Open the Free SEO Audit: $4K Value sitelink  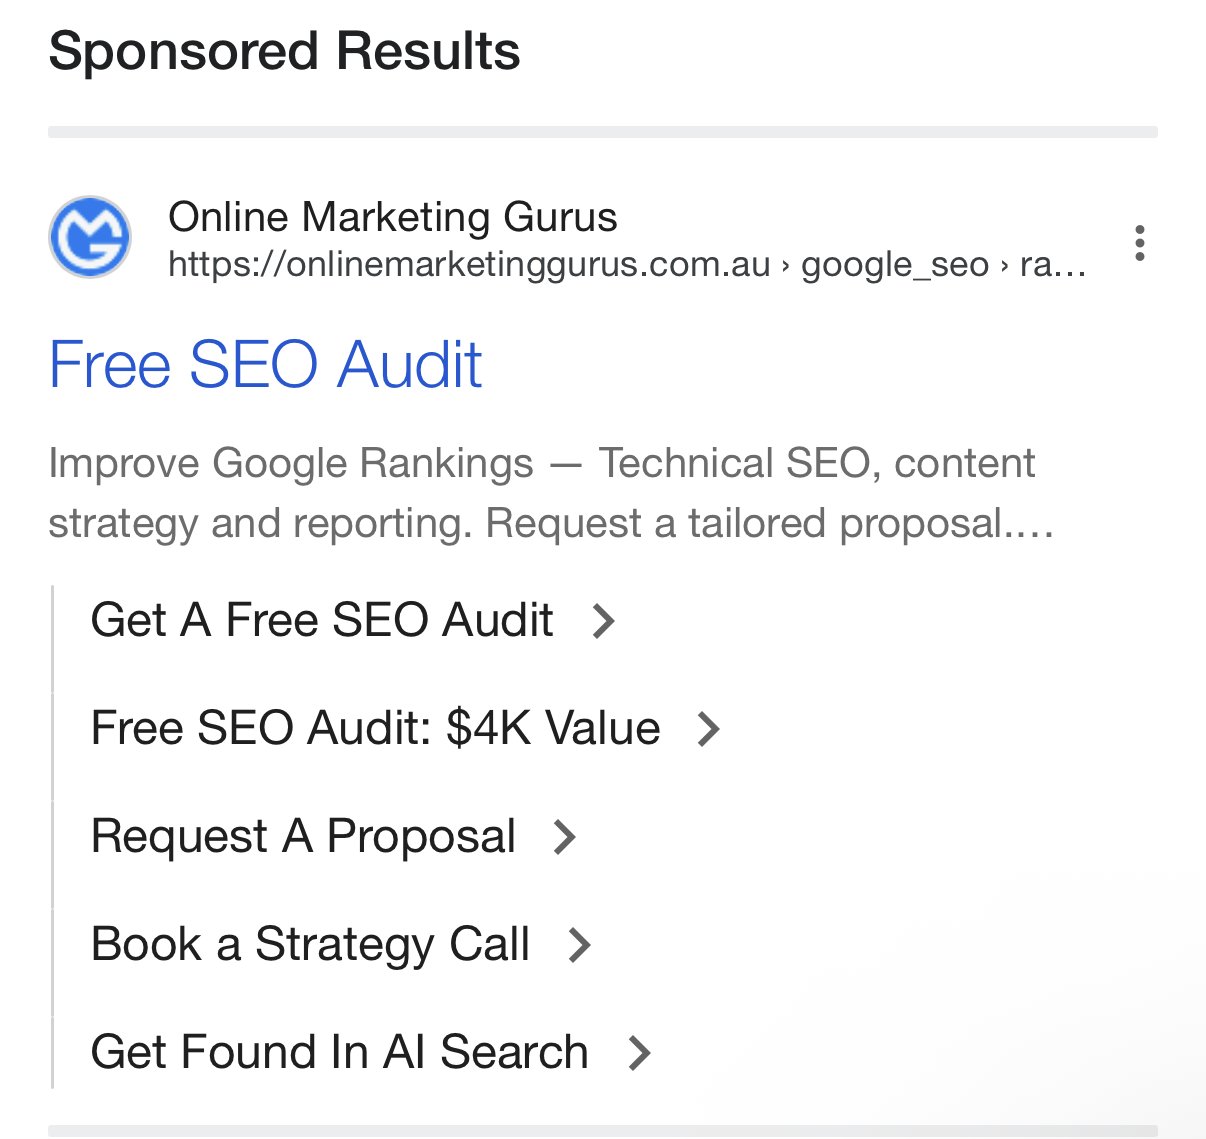pos(375,728)
